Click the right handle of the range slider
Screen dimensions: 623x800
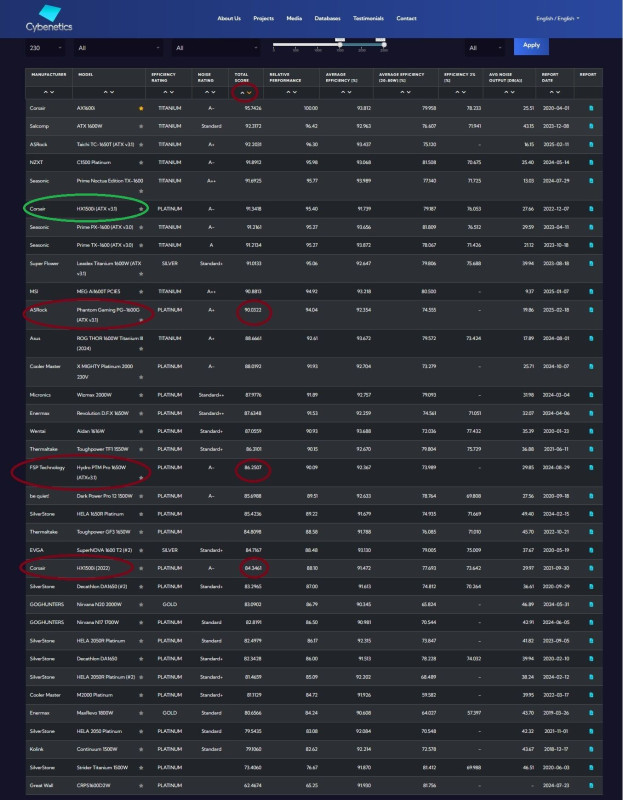(x=384, y=45)
